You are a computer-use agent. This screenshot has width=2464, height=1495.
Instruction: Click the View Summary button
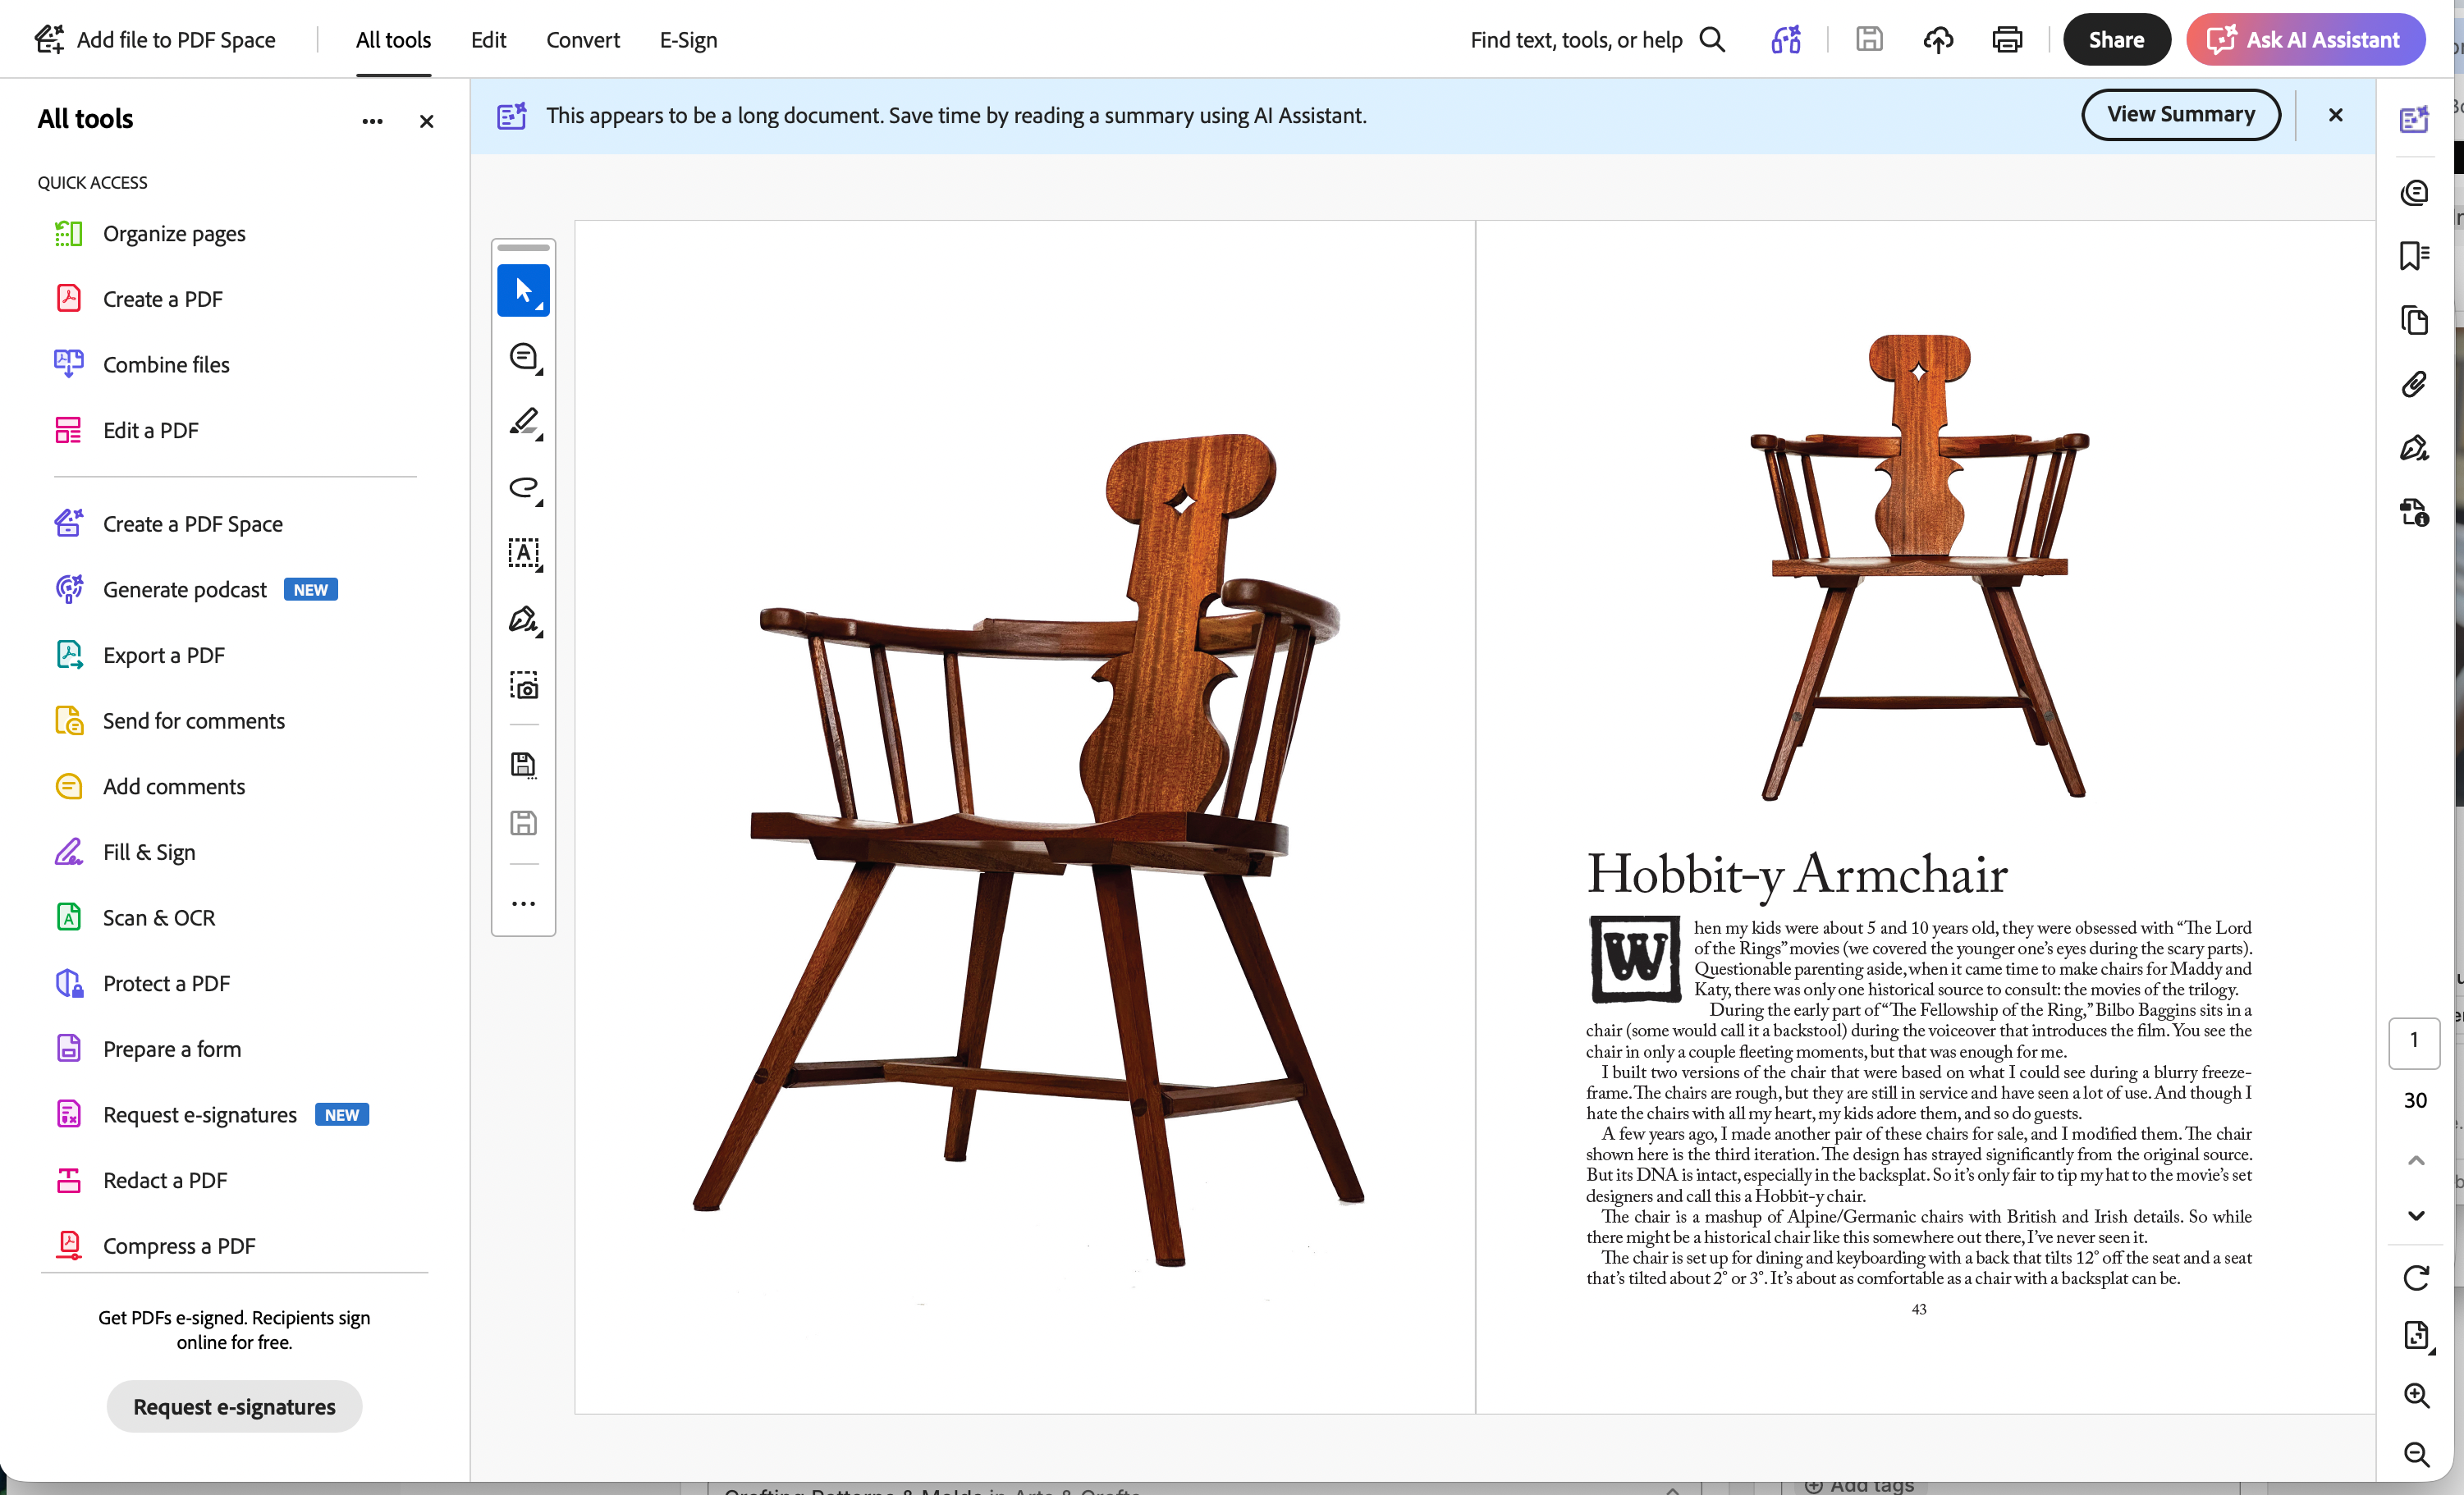[2181, 115]
